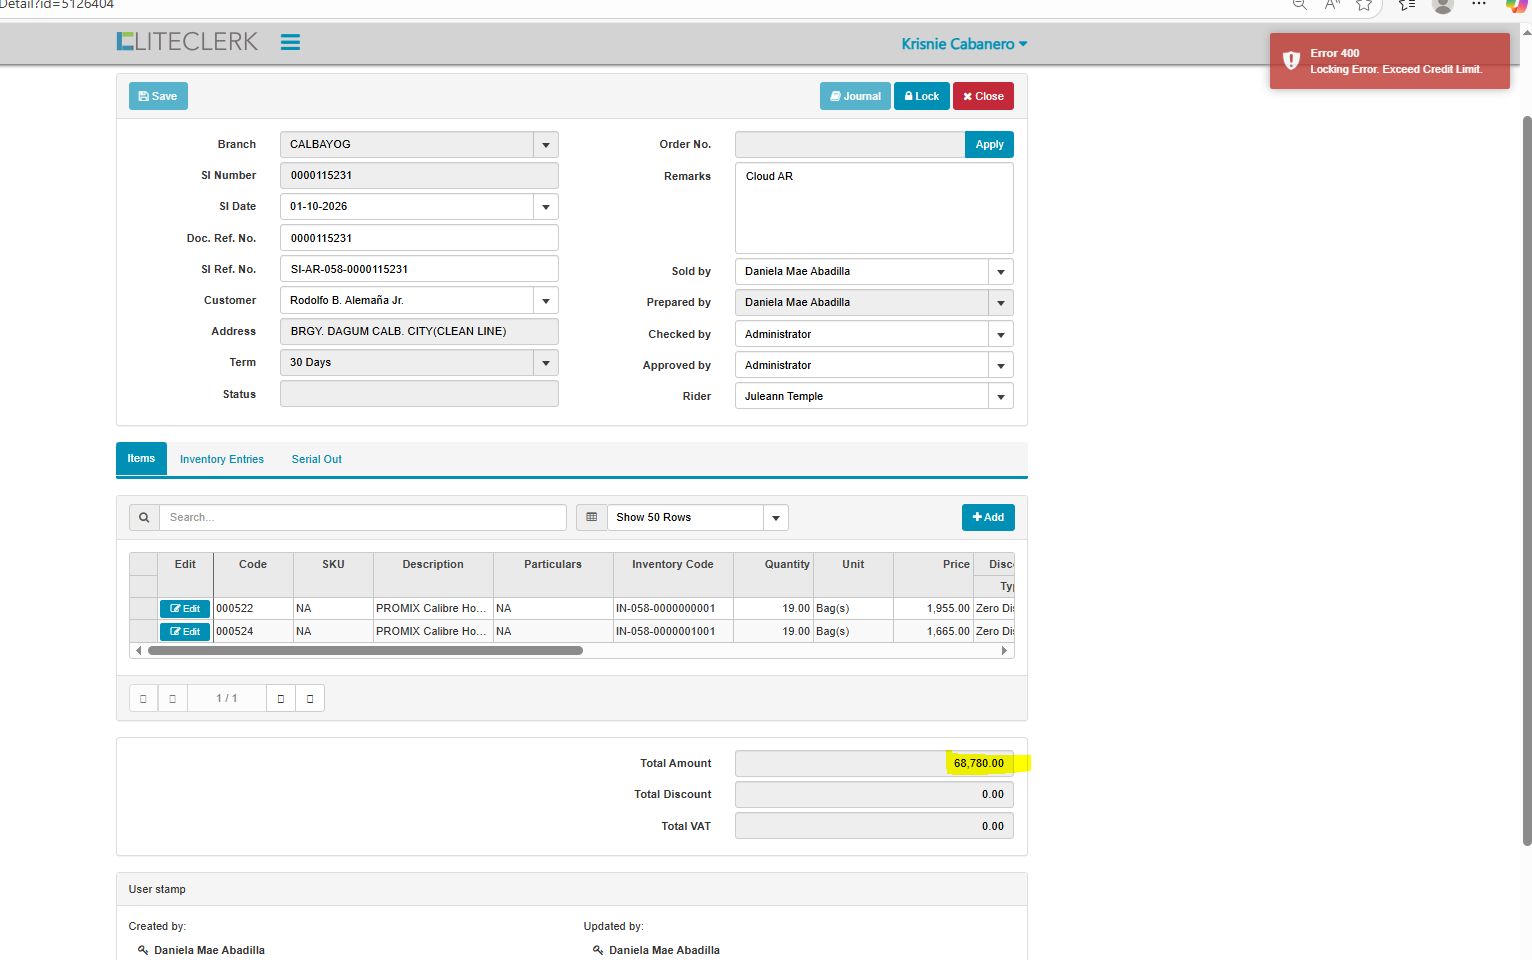Image resolution: width=1532 pixels, height=960 pixels.
Task: Go to last page of items grid
Action: pos(310,699)
